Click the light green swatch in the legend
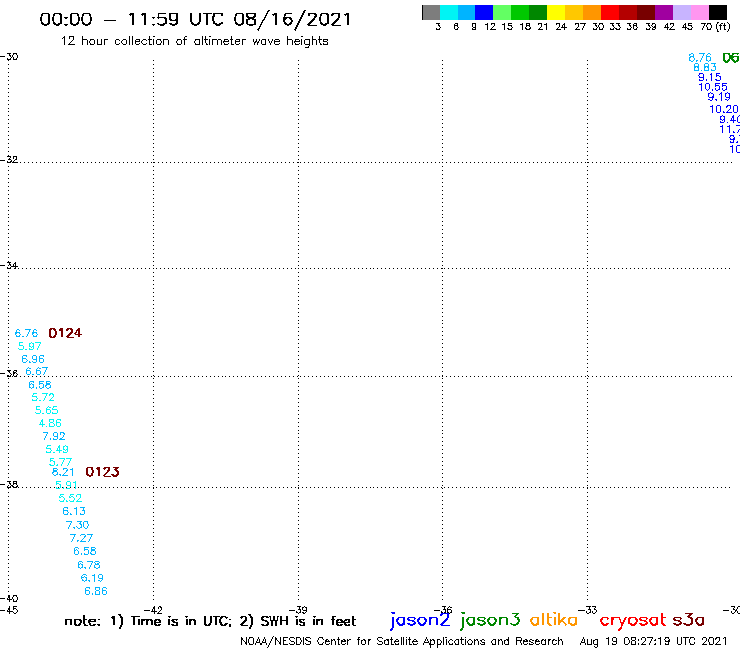The width and height of the screenshot is (740, 650). pos(502,12)
